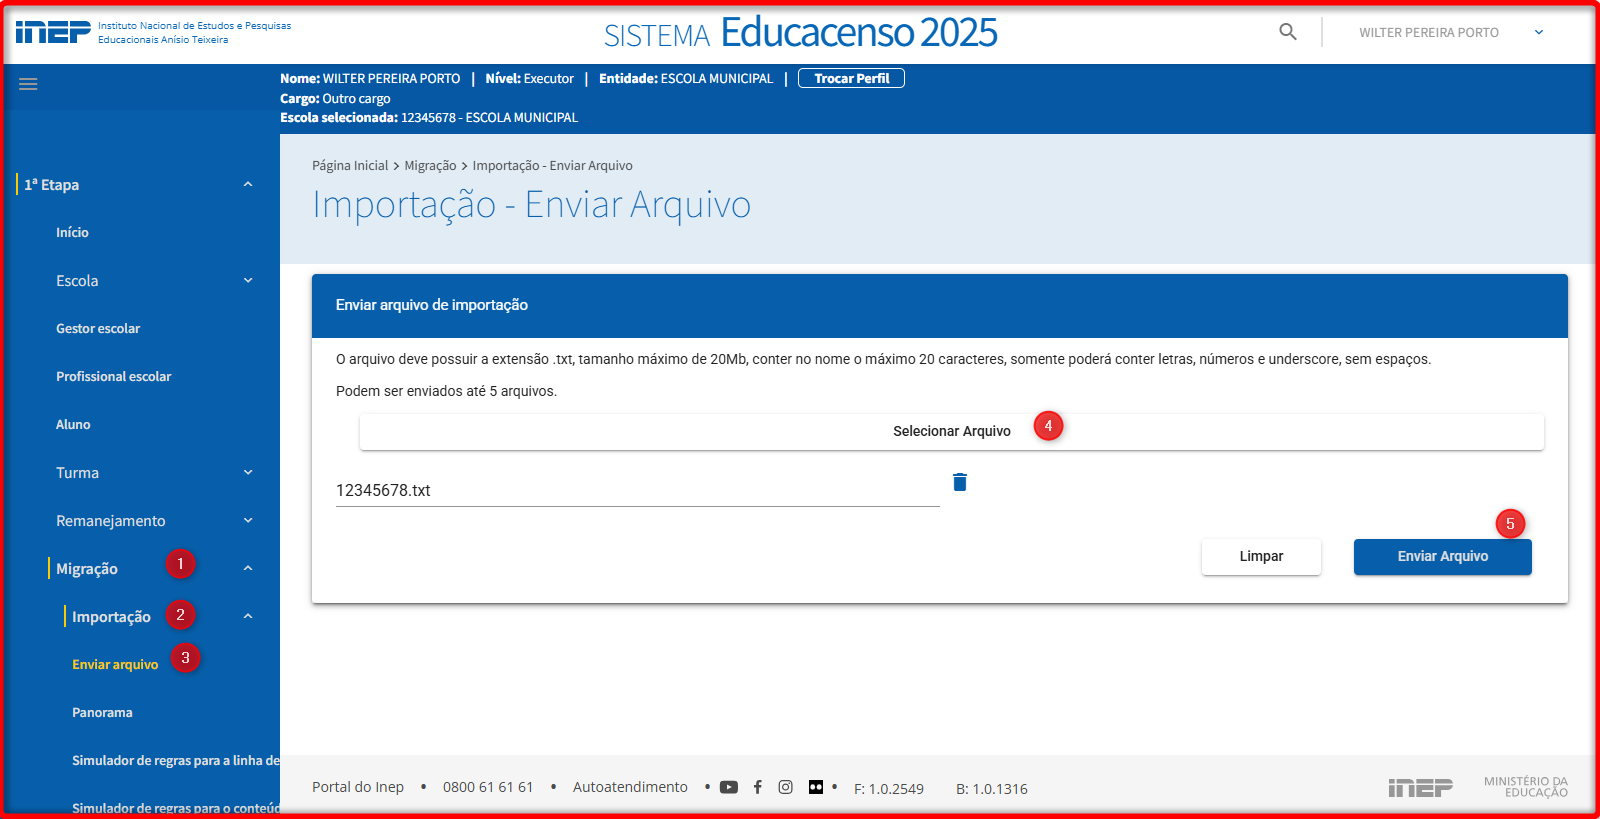Click 'Escola selecionada' info text
Viewport: 1600px width, 819px height.
(429, 118)
